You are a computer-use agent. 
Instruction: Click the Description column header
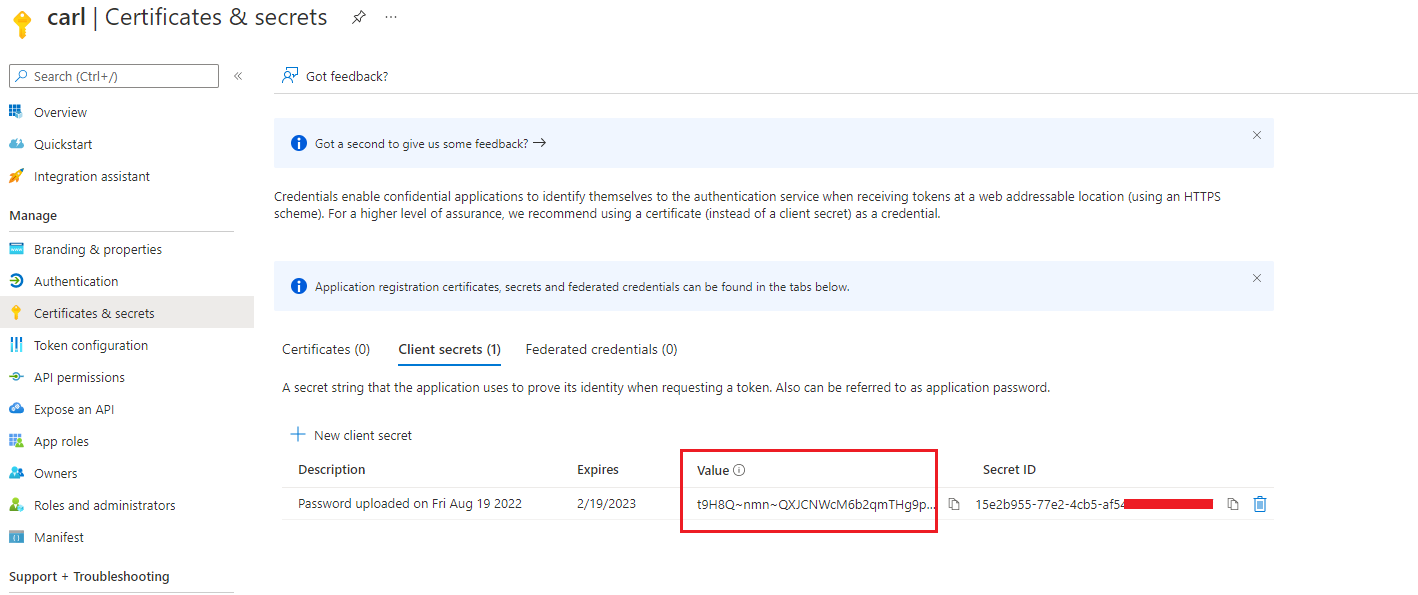coord(332,469)
